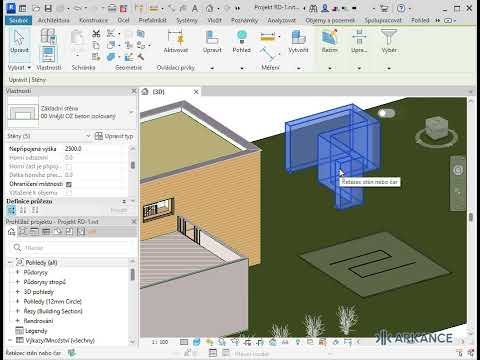Open the Stěny (5) filter dropdown
Viewport: 480px width, 360px height.
(x=49, y=136)
